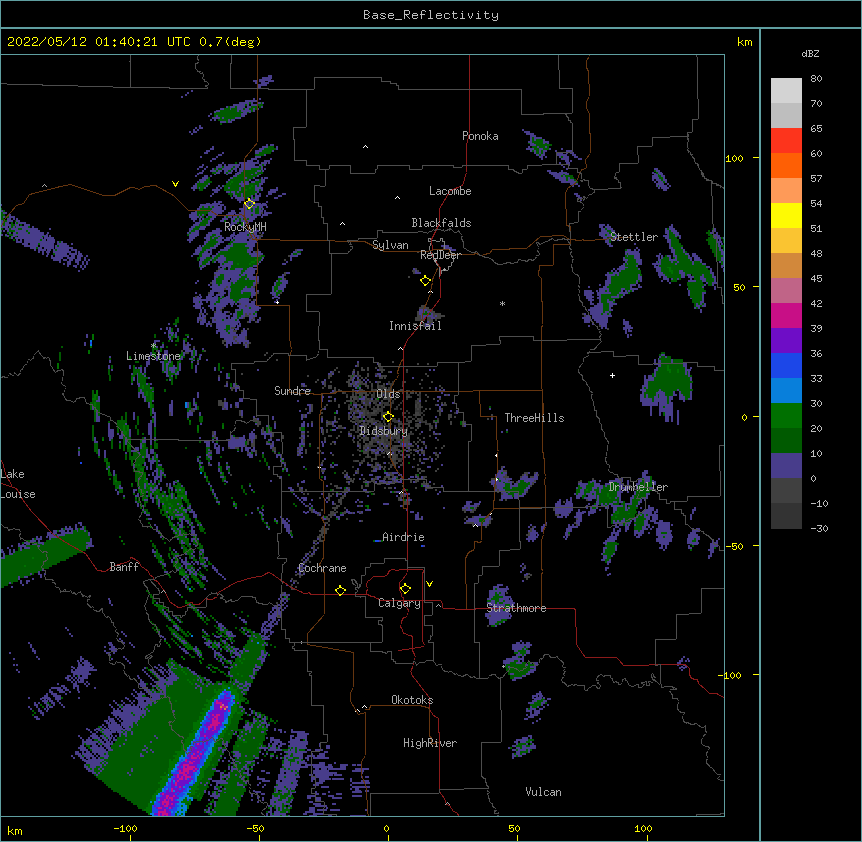The image size is (862, 842).
Task: Select the magenta 42-39 dBZ legend swatch
Action: [x=786, y=316]
